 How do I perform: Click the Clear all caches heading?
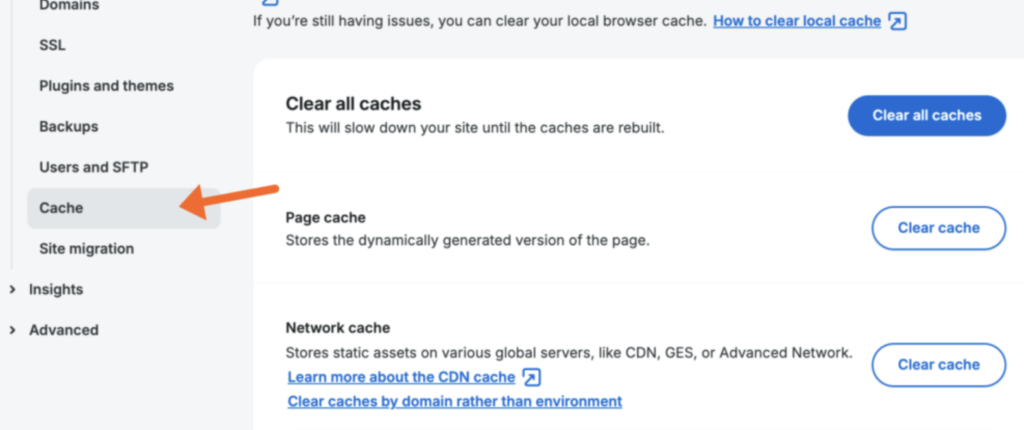(x=353, y=104)
